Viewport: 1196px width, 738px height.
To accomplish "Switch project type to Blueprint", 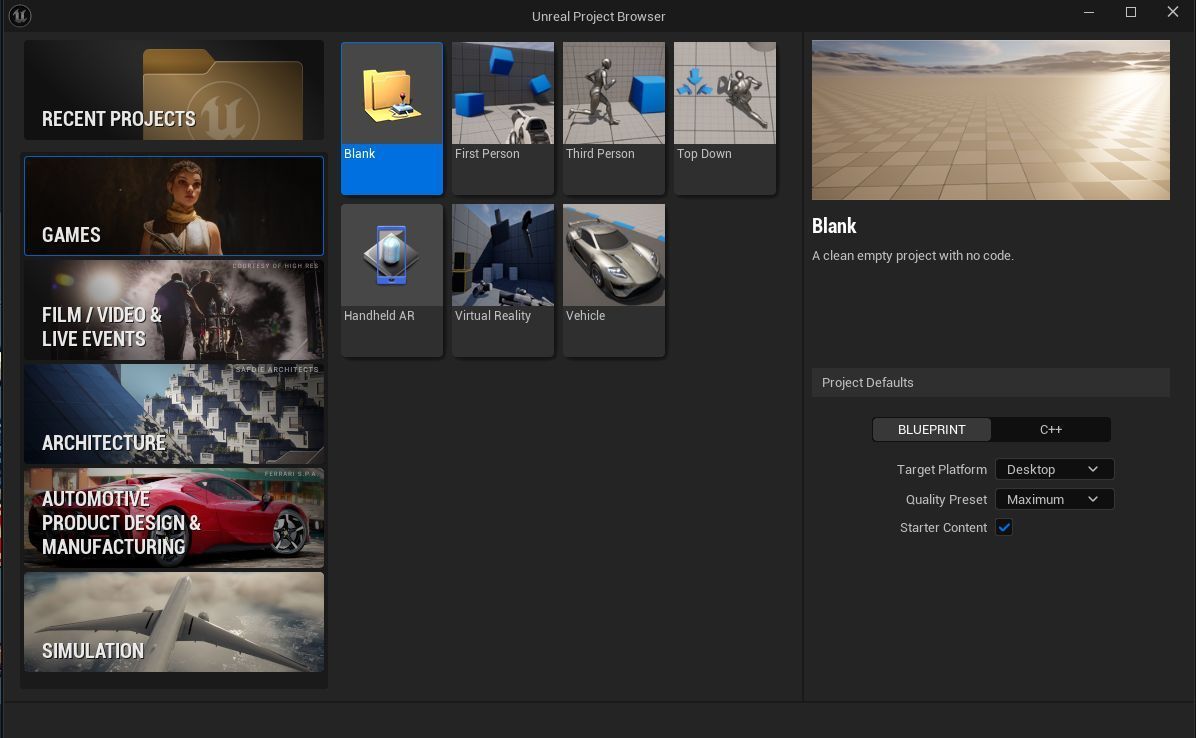I will tap(931, 429).
